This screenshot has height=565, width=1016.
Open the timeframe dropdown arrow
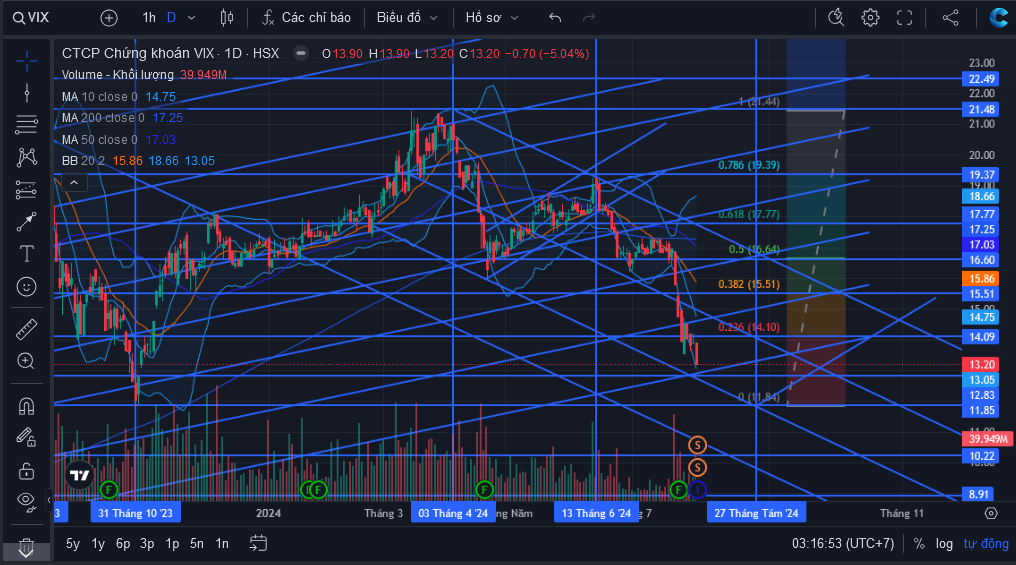(x=191, y=18)
